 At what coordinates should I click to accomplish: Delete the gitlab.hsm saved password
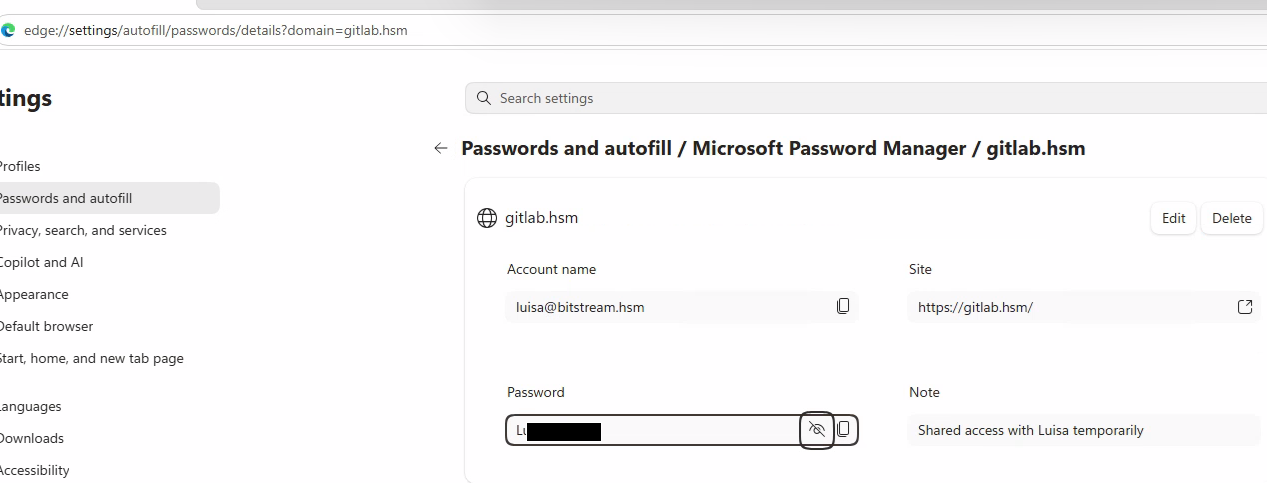[1231, 218]
